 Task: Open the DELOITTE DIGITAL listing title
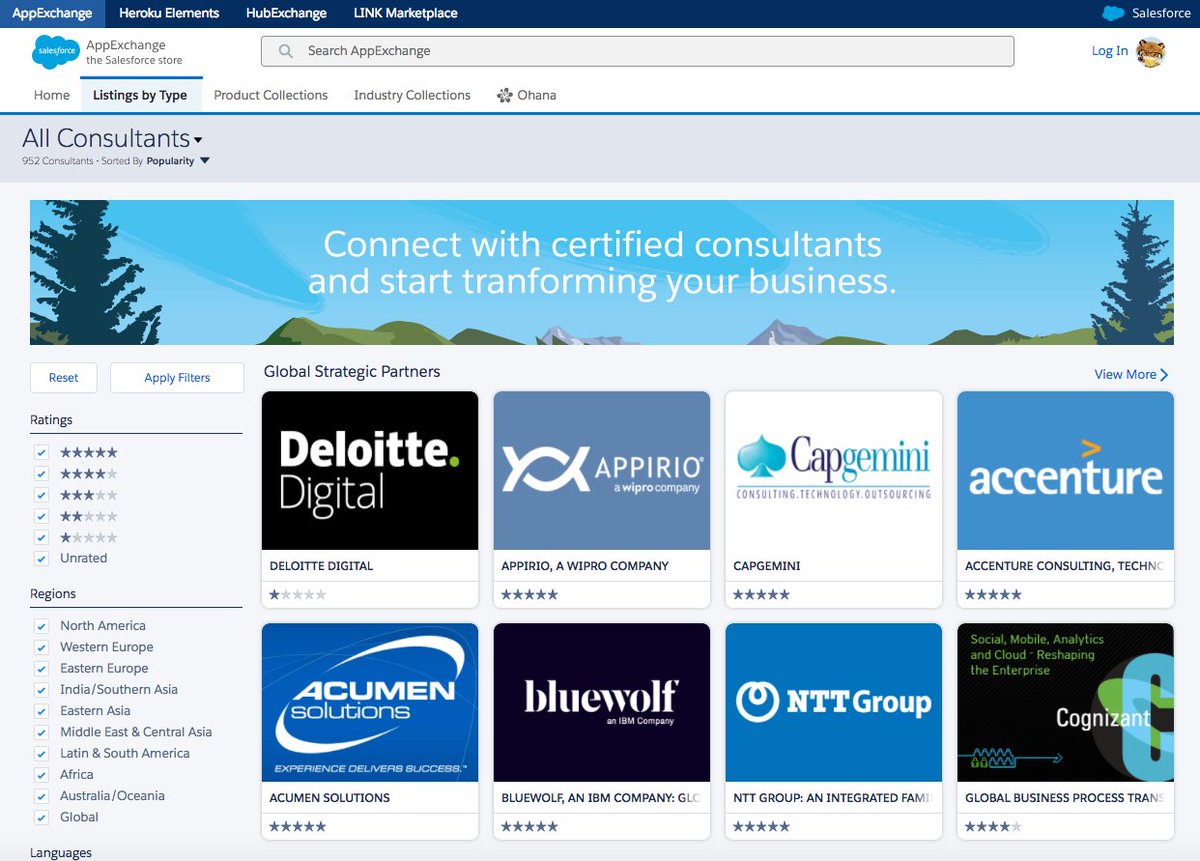[x=321, y=566]
